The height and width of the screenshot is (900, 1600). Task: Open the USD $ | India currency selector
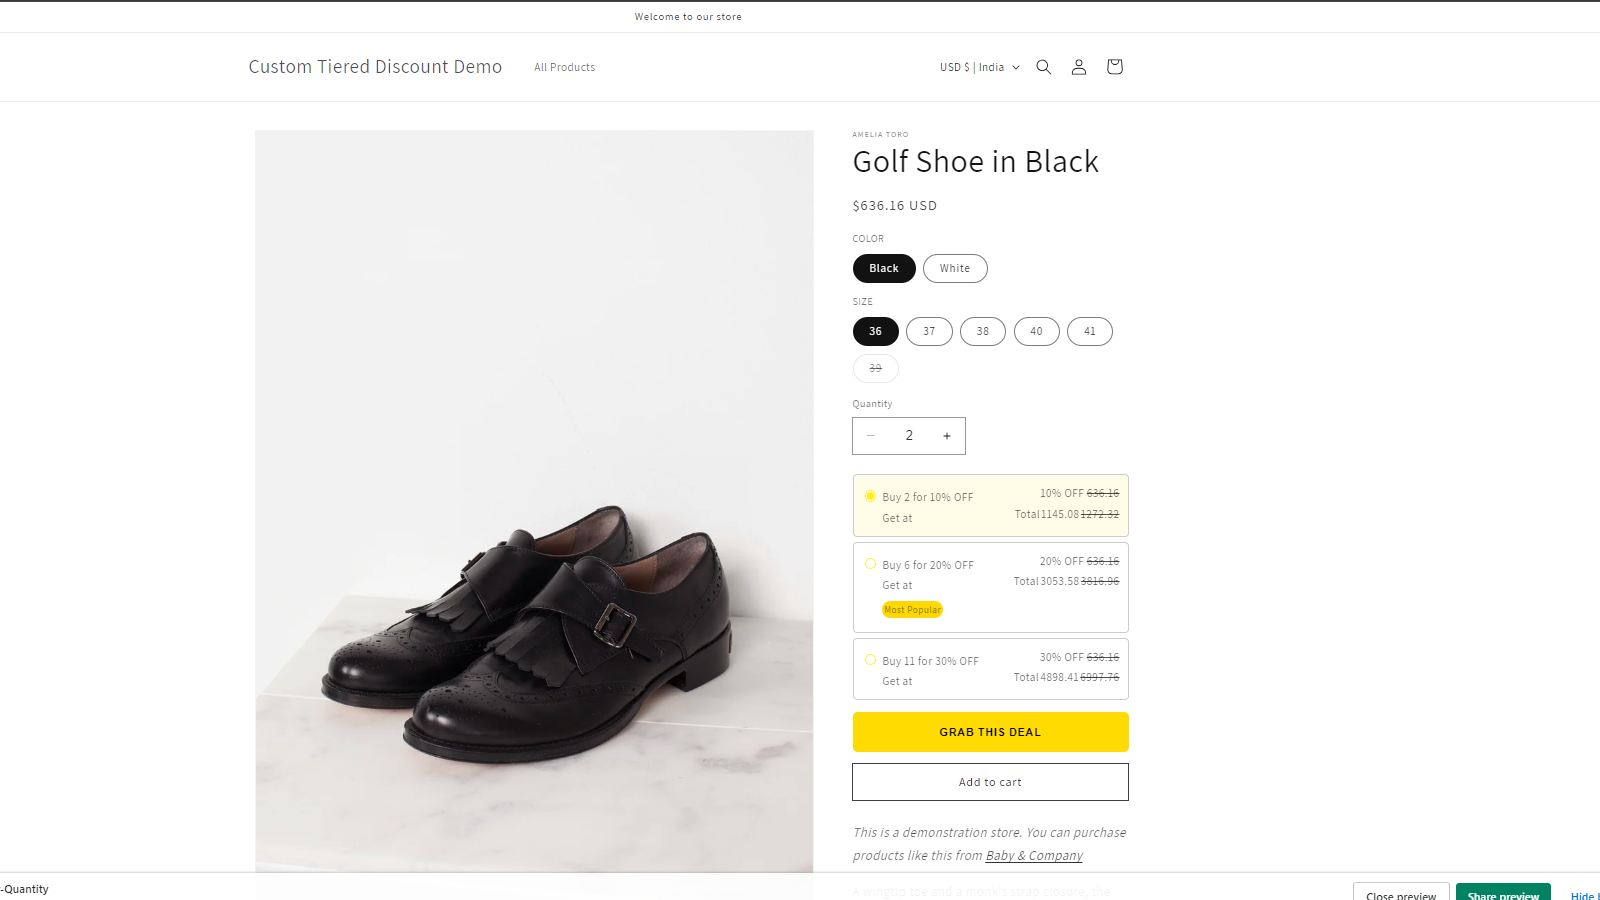click(x=978, y=66)
